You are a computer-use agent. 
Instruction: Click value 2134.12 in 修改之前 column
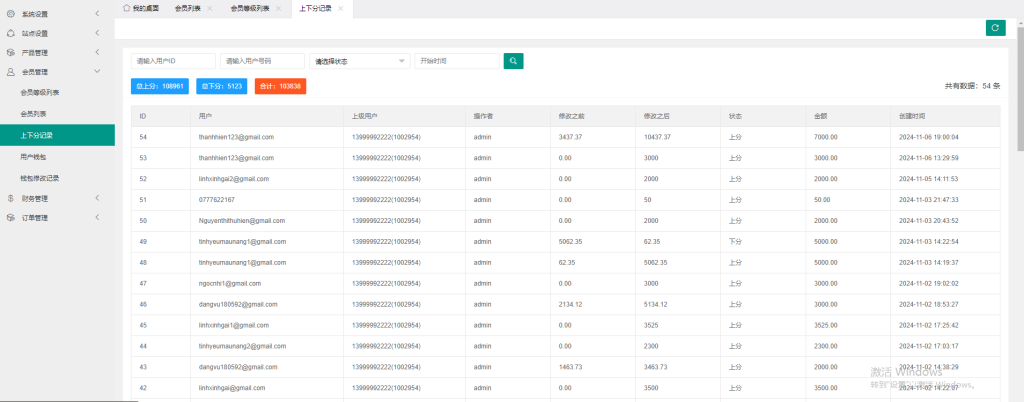pos(570,304)
